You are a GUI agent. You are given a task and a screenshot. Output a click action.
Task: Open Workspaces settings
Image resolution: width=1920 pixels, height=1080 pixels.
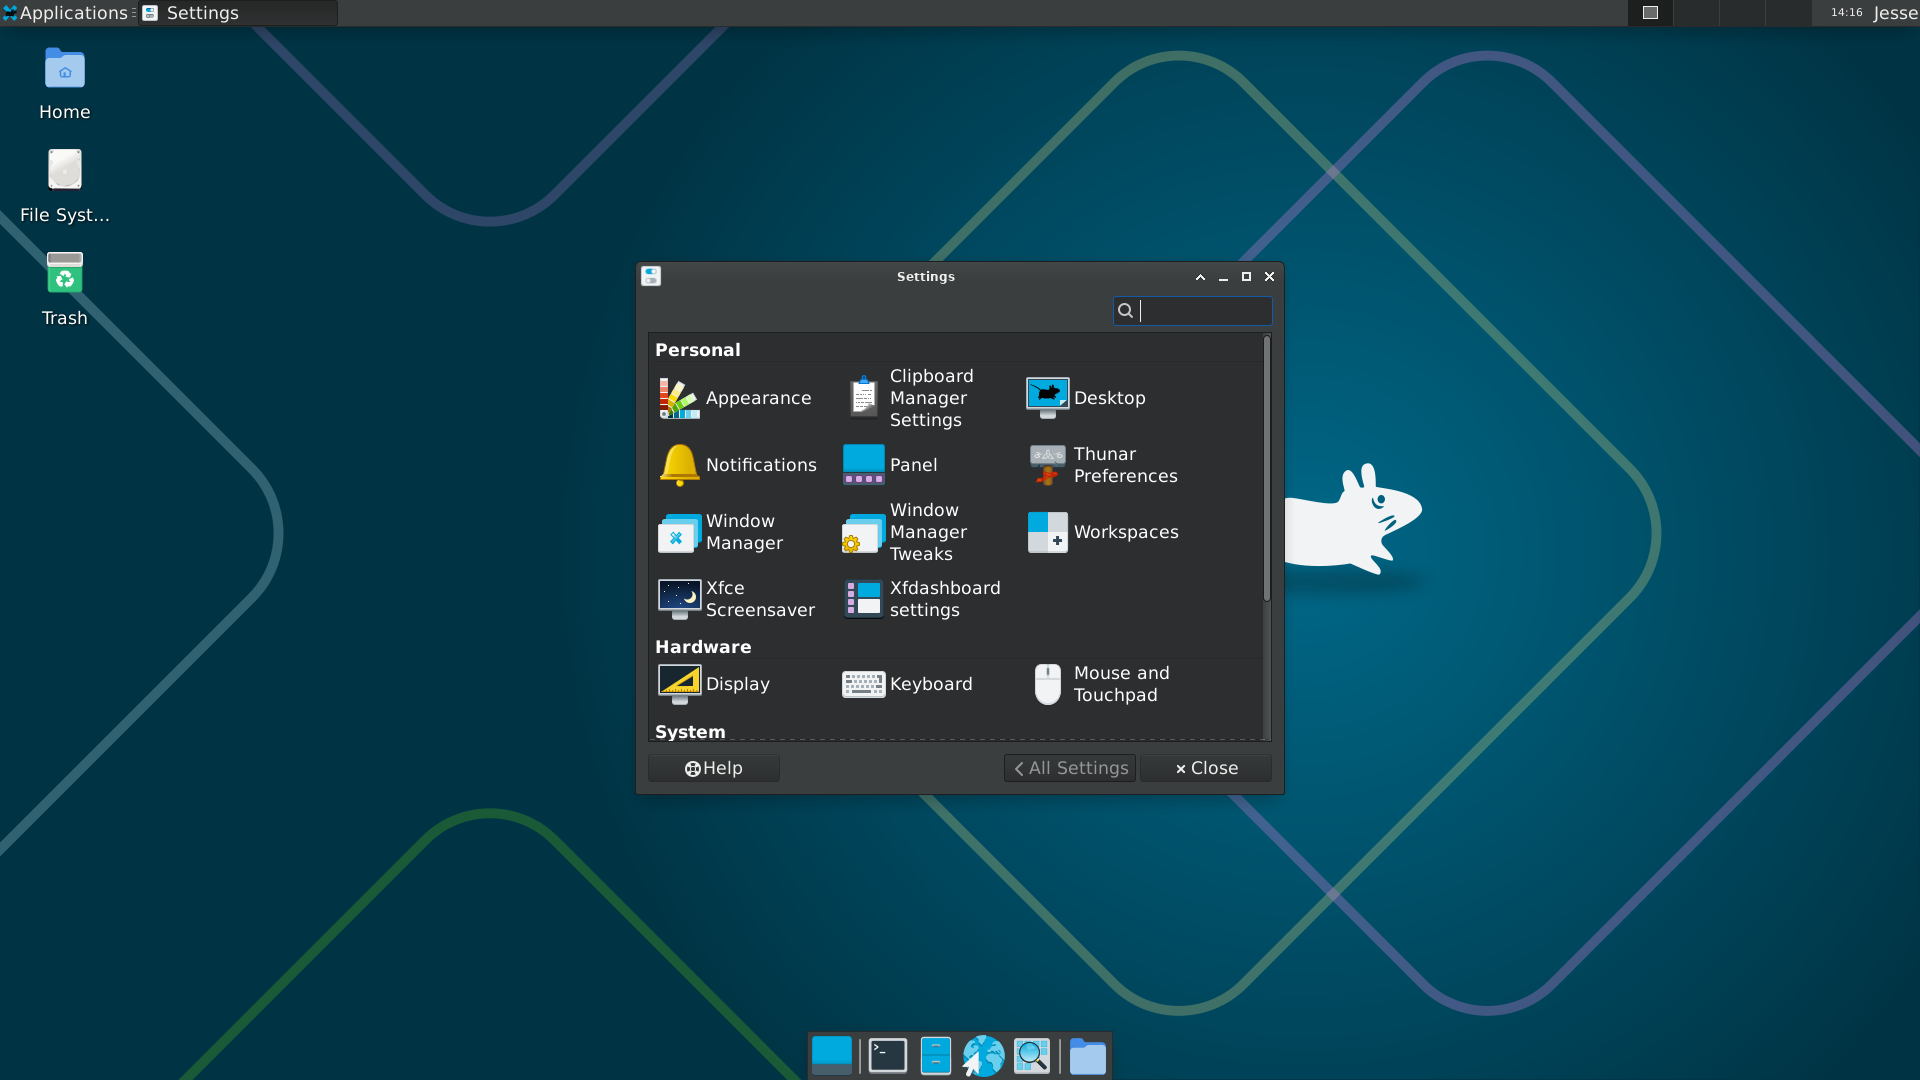1103,532
